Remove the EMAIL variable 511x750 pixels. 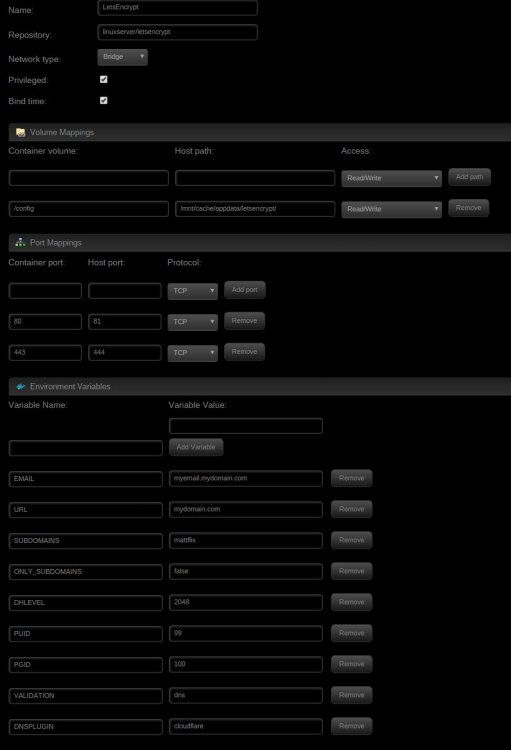pos(352,478)
